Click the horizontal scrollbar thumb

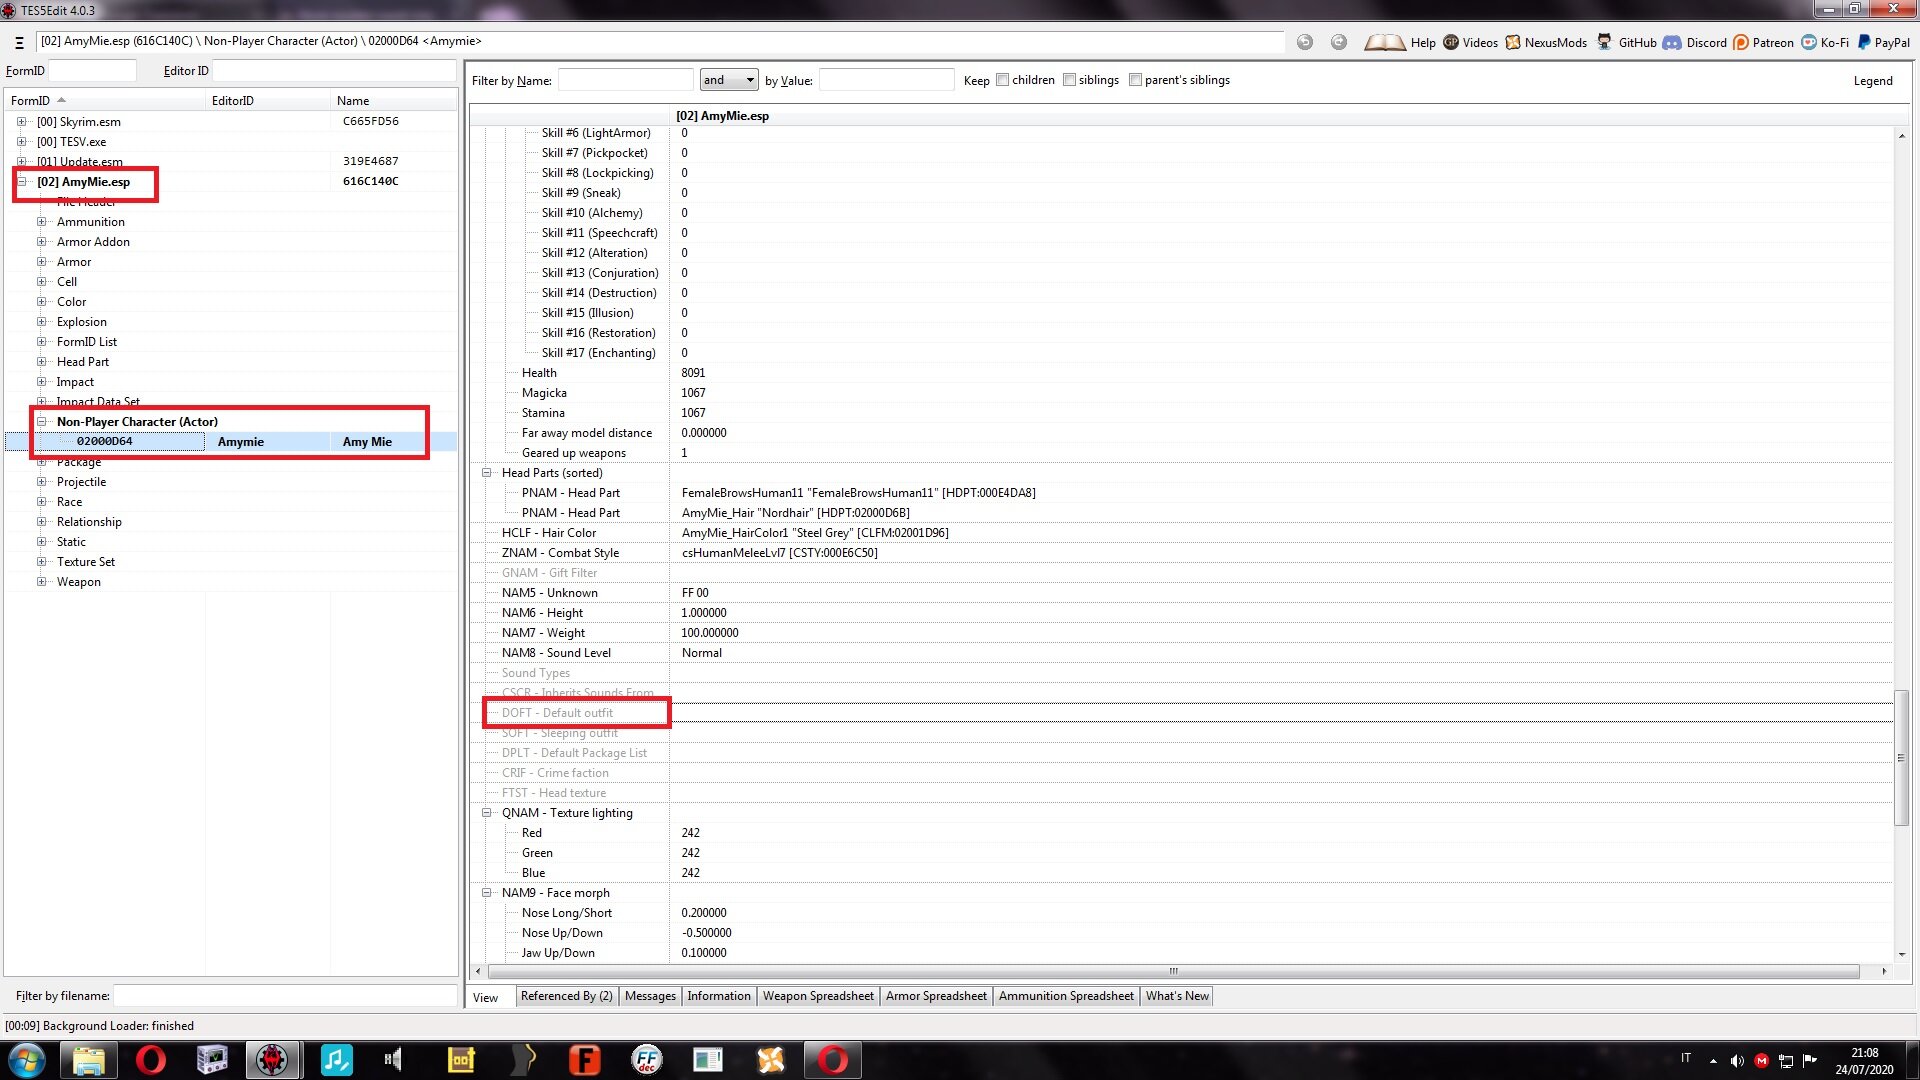click(1173, 971)
